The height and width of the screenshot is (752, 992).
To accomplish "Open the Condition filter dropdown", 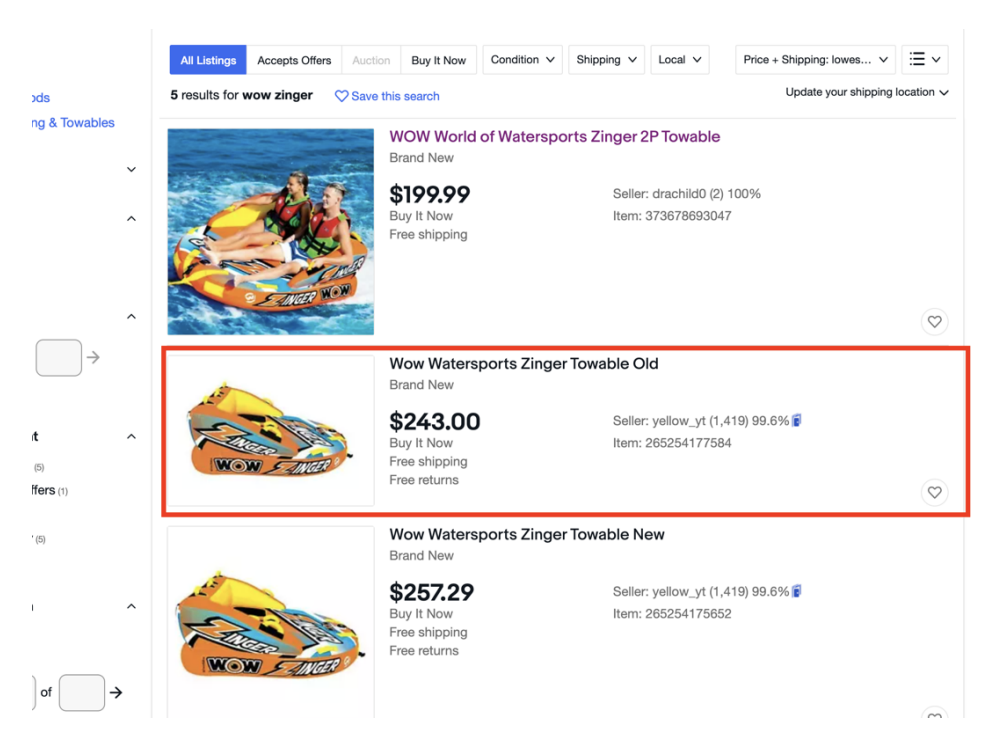I will pyautogui.click(x=522, y=60).
